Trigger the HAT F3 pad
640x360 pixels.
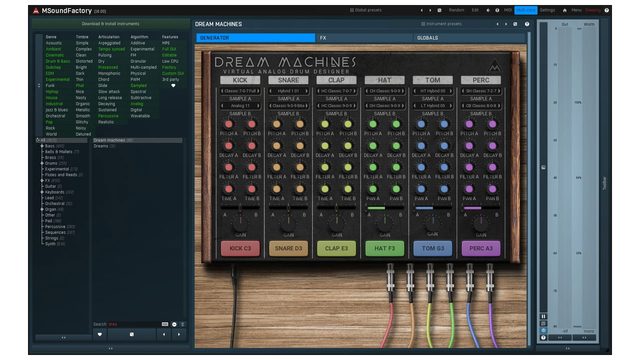click(x=384, y=248)
